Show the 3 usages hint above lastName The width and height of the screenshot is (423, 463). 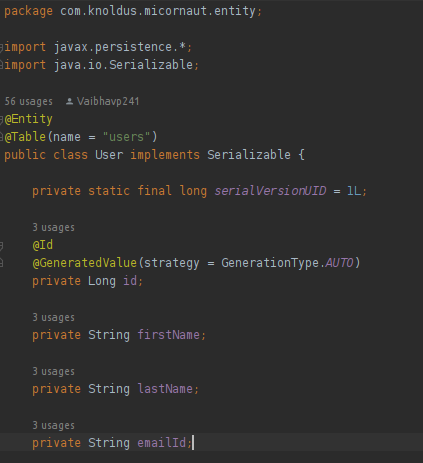point(53,371)
